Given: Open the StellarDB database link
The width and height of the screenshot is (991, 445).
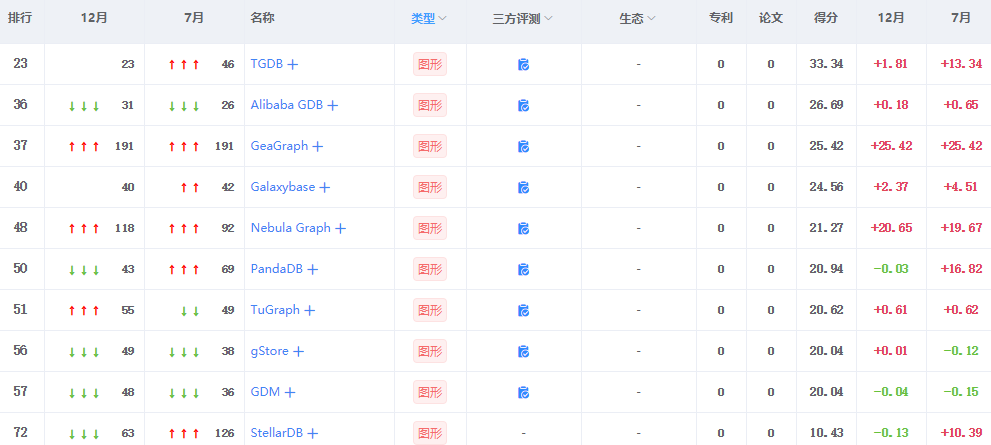Looking at the screenshot, I should [x=277, y=433].
